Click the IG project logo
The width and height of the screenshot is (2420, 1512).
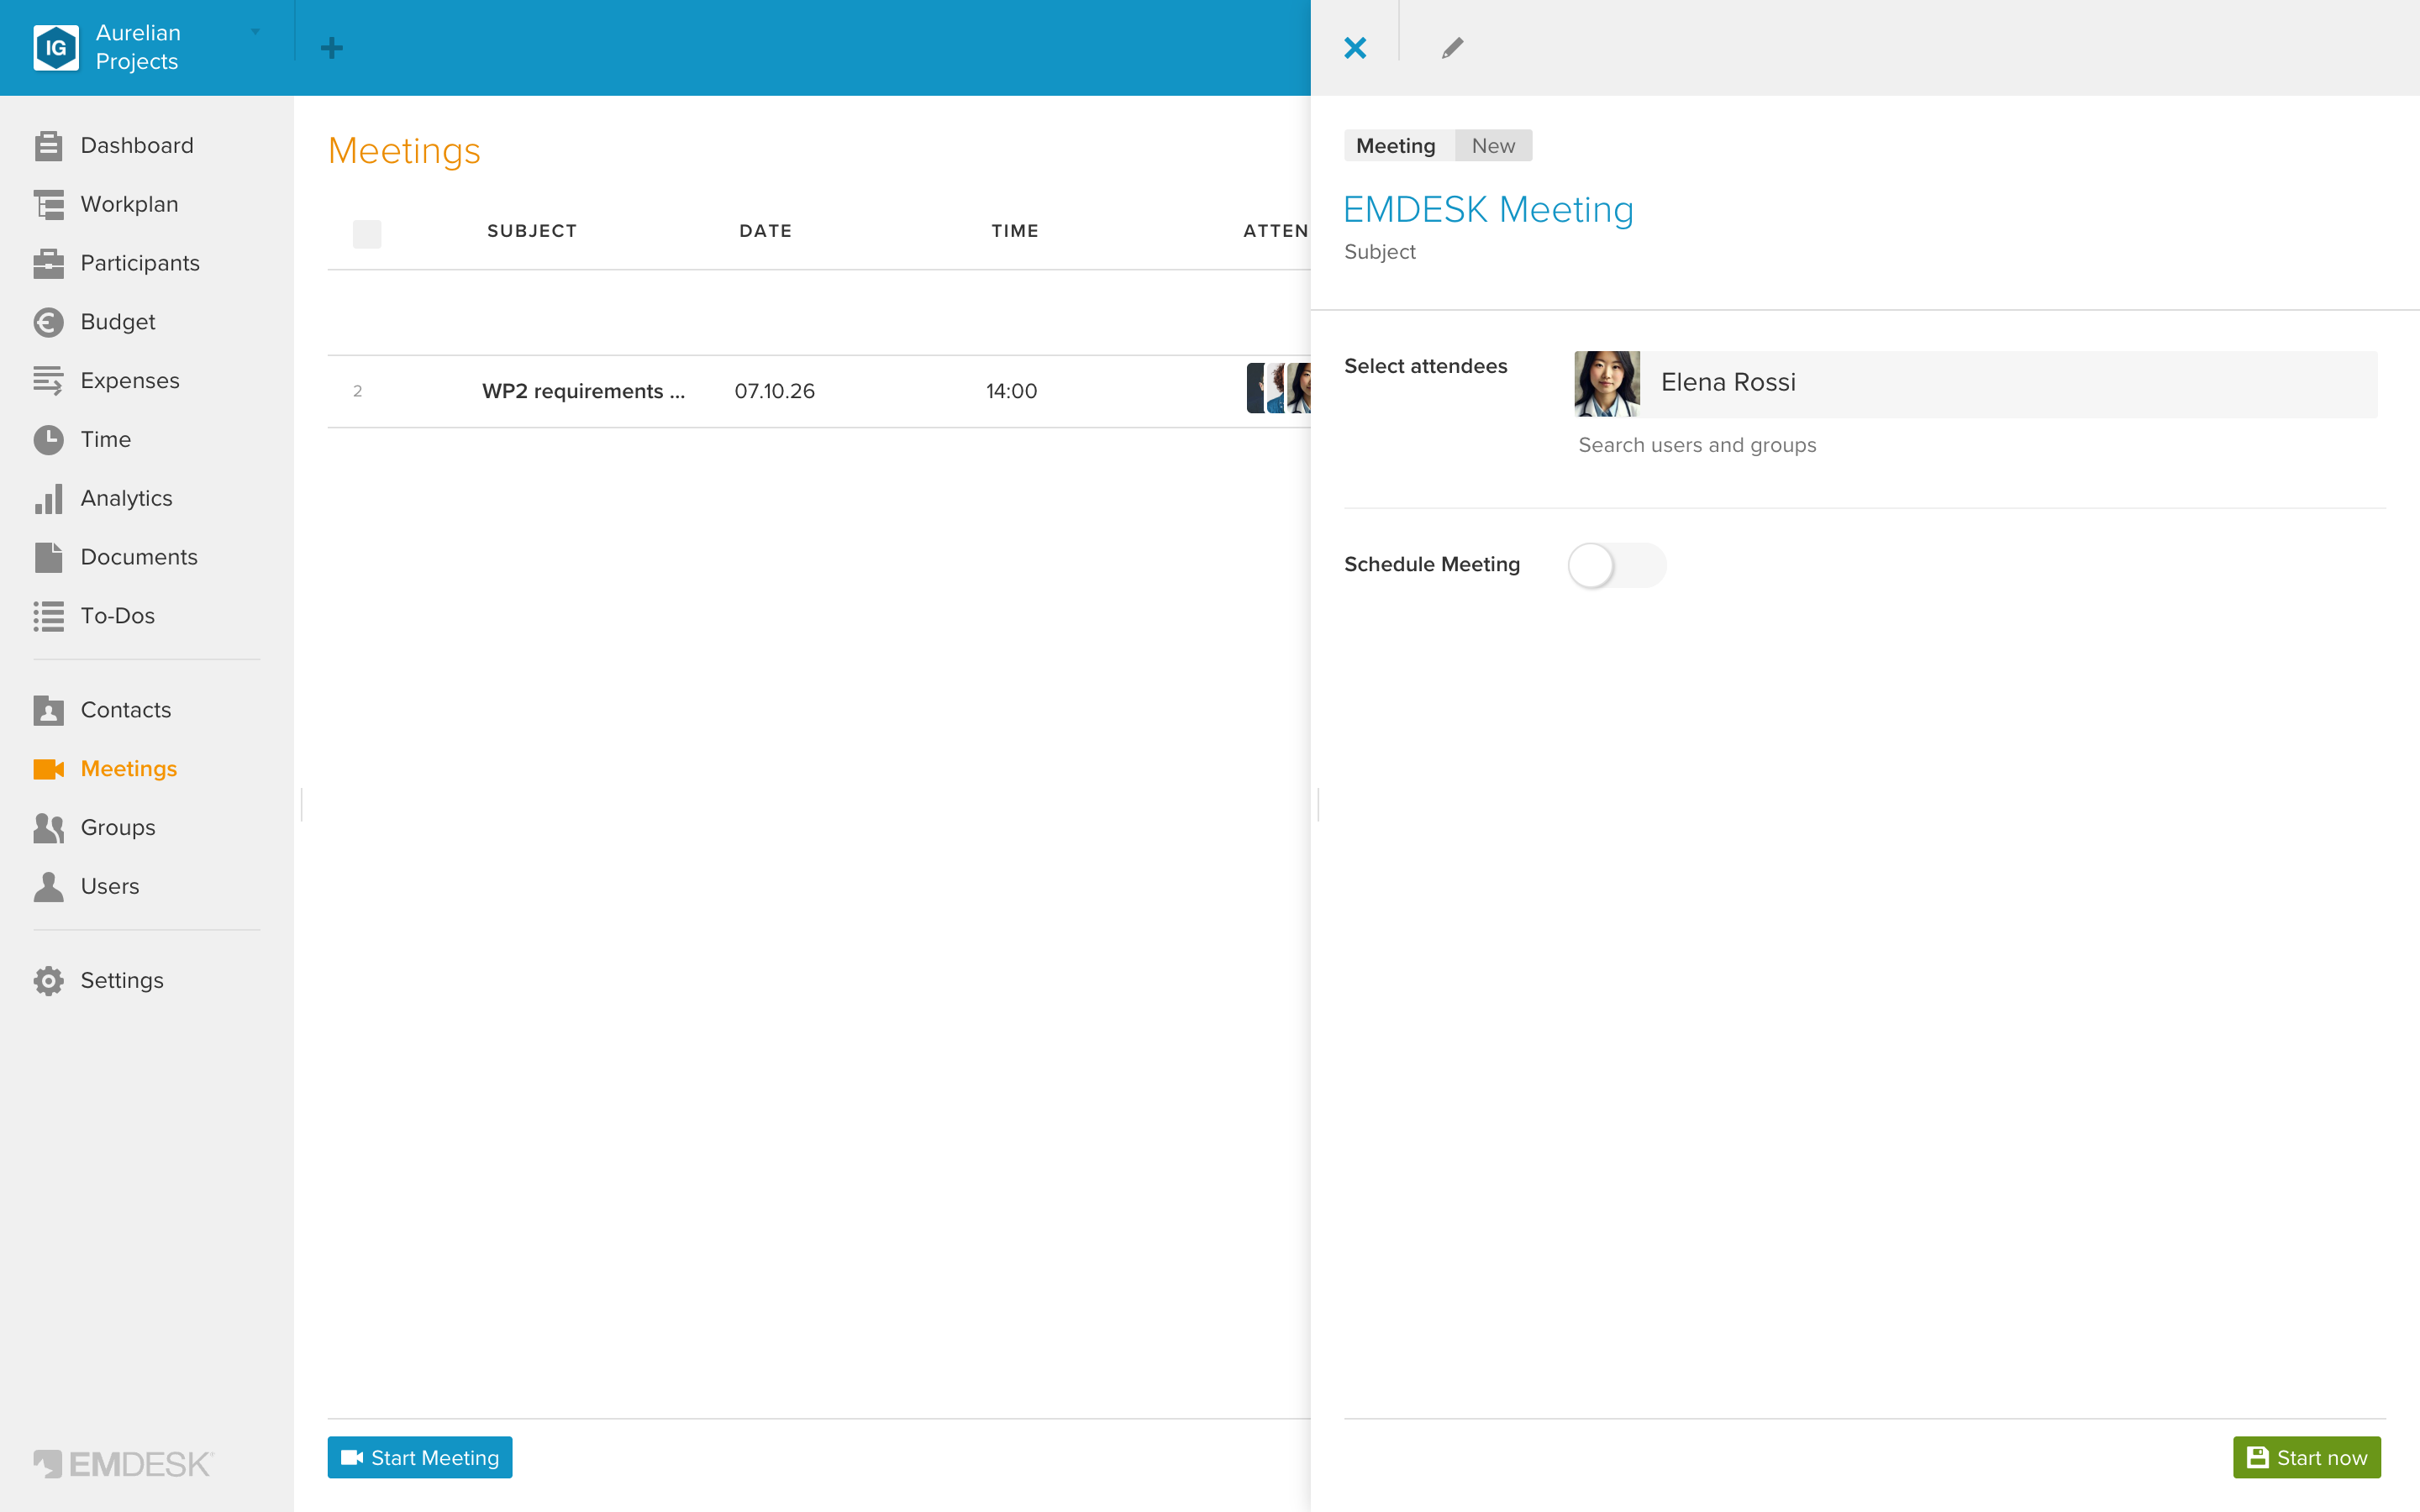(x=56, y=47)
